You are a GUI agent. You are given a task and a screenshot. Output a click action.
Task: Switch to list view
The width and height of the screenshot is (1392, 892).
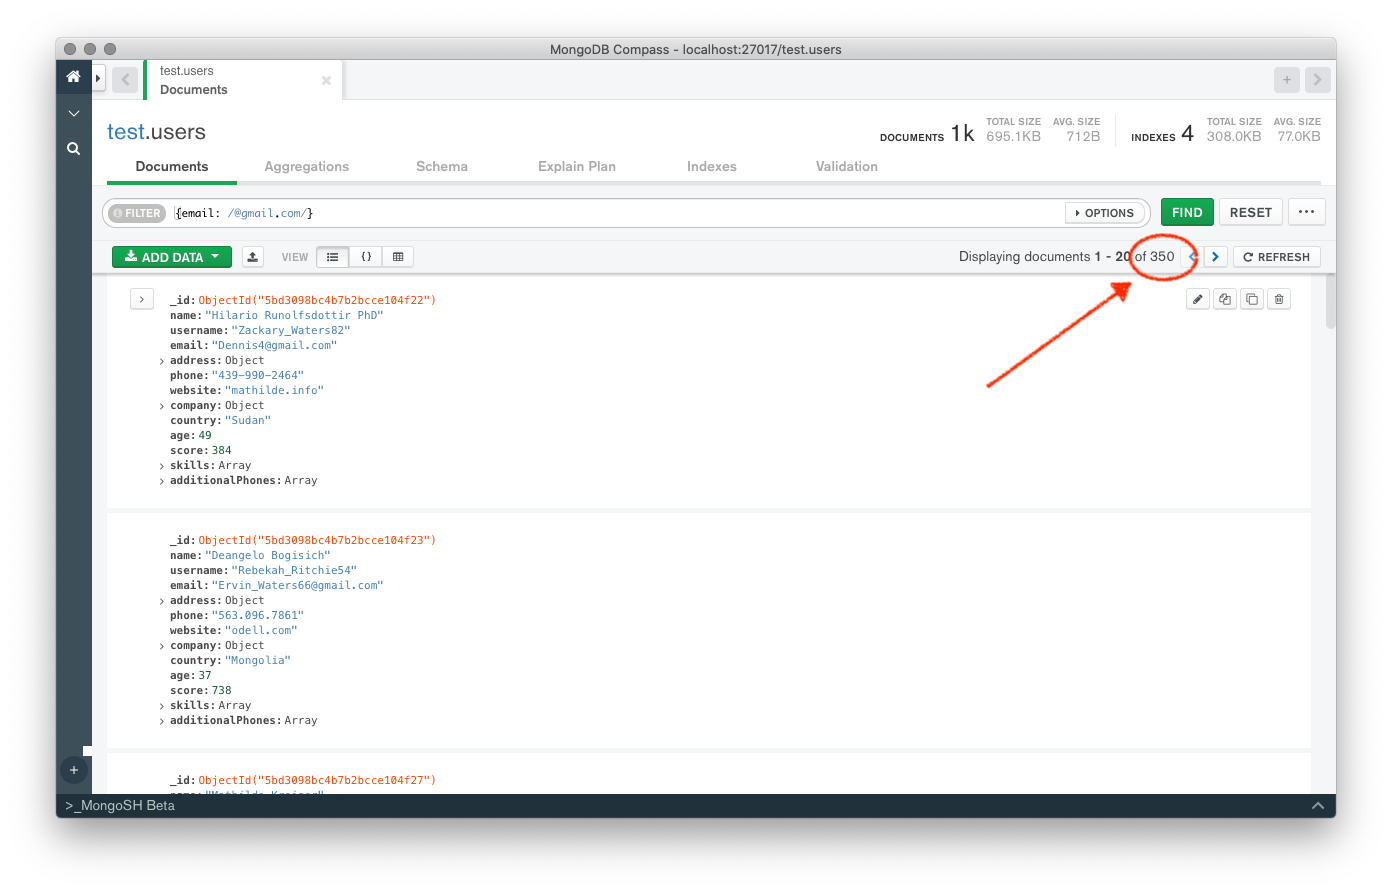(x=333, y=257)
